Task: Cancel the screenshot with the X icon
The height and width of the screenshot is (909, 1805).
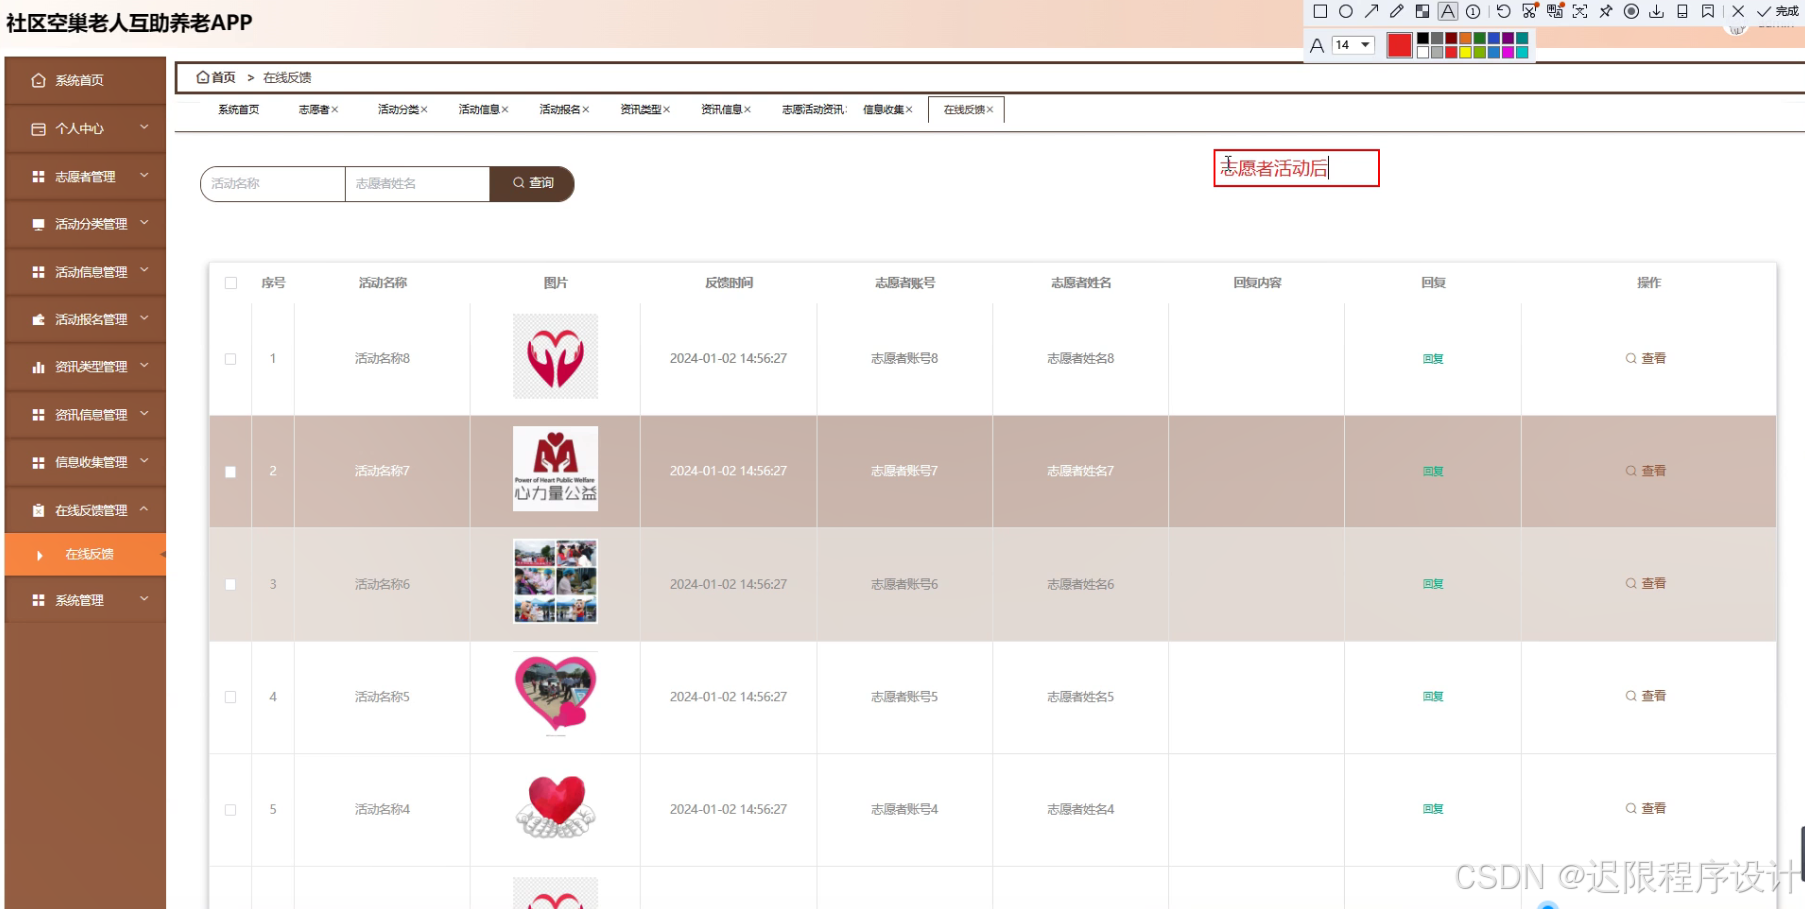Action: click(1738, 11)
